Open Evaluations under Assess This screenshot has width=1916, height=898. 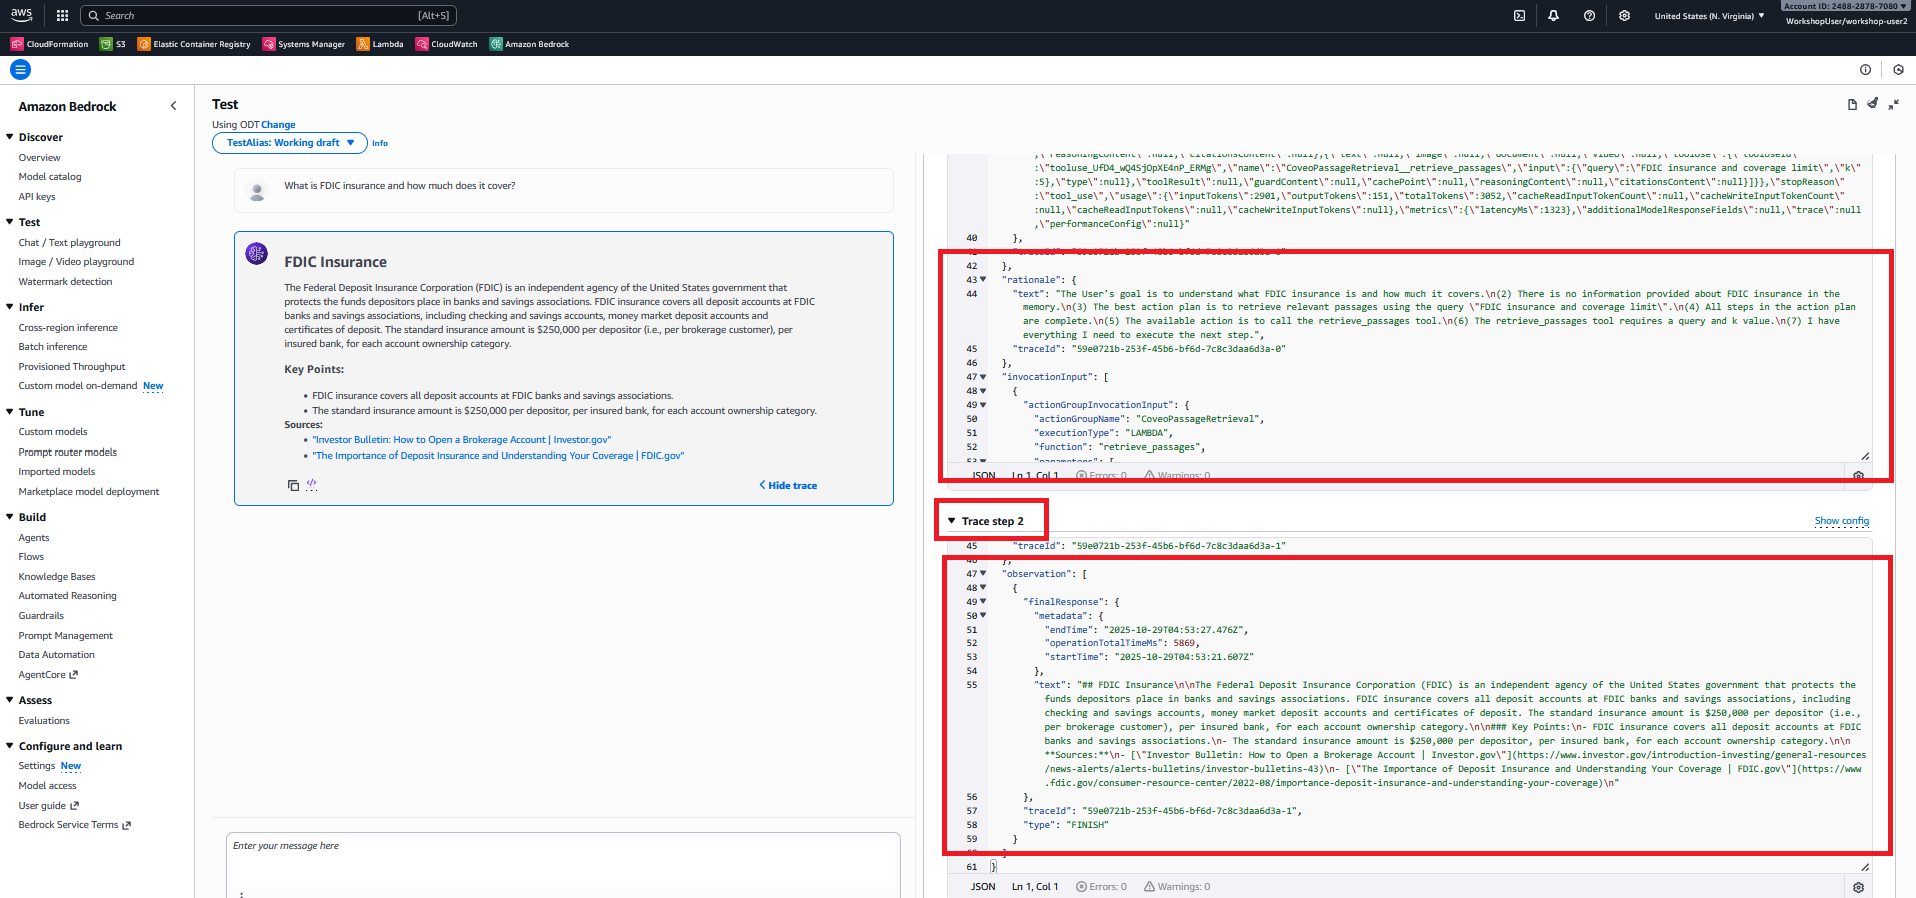[44, 720]
